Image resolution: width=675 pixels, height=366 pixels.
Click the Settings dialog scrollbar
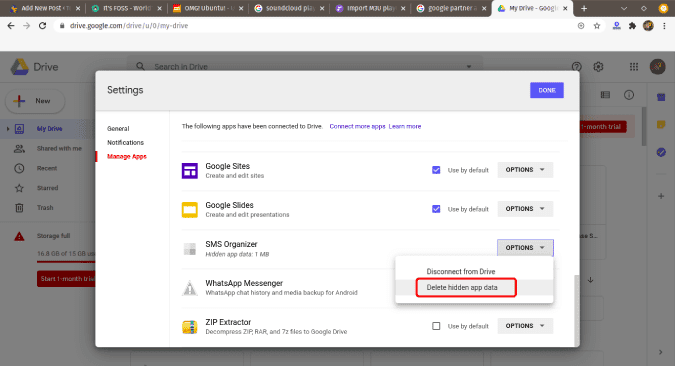point(577,310)
